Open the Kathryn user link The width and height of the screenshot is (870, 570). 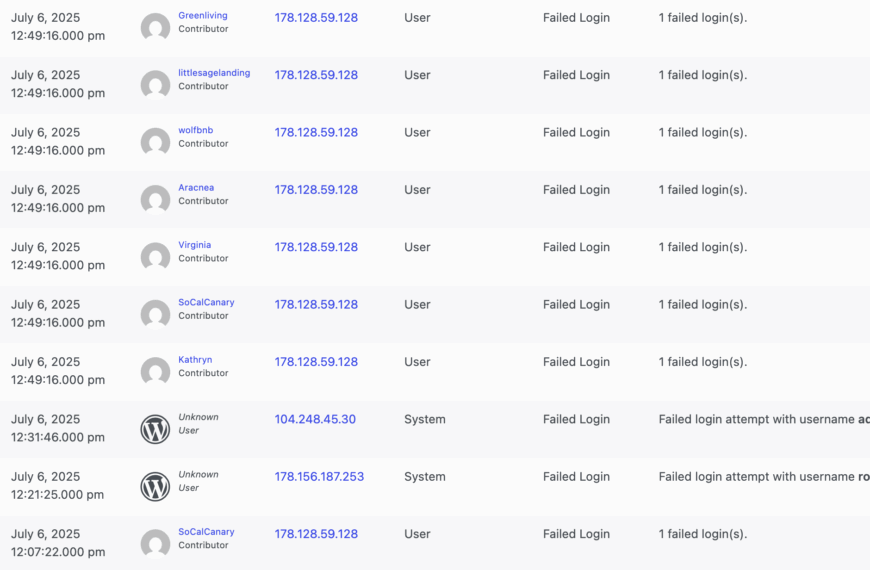(x=195, y=360)
